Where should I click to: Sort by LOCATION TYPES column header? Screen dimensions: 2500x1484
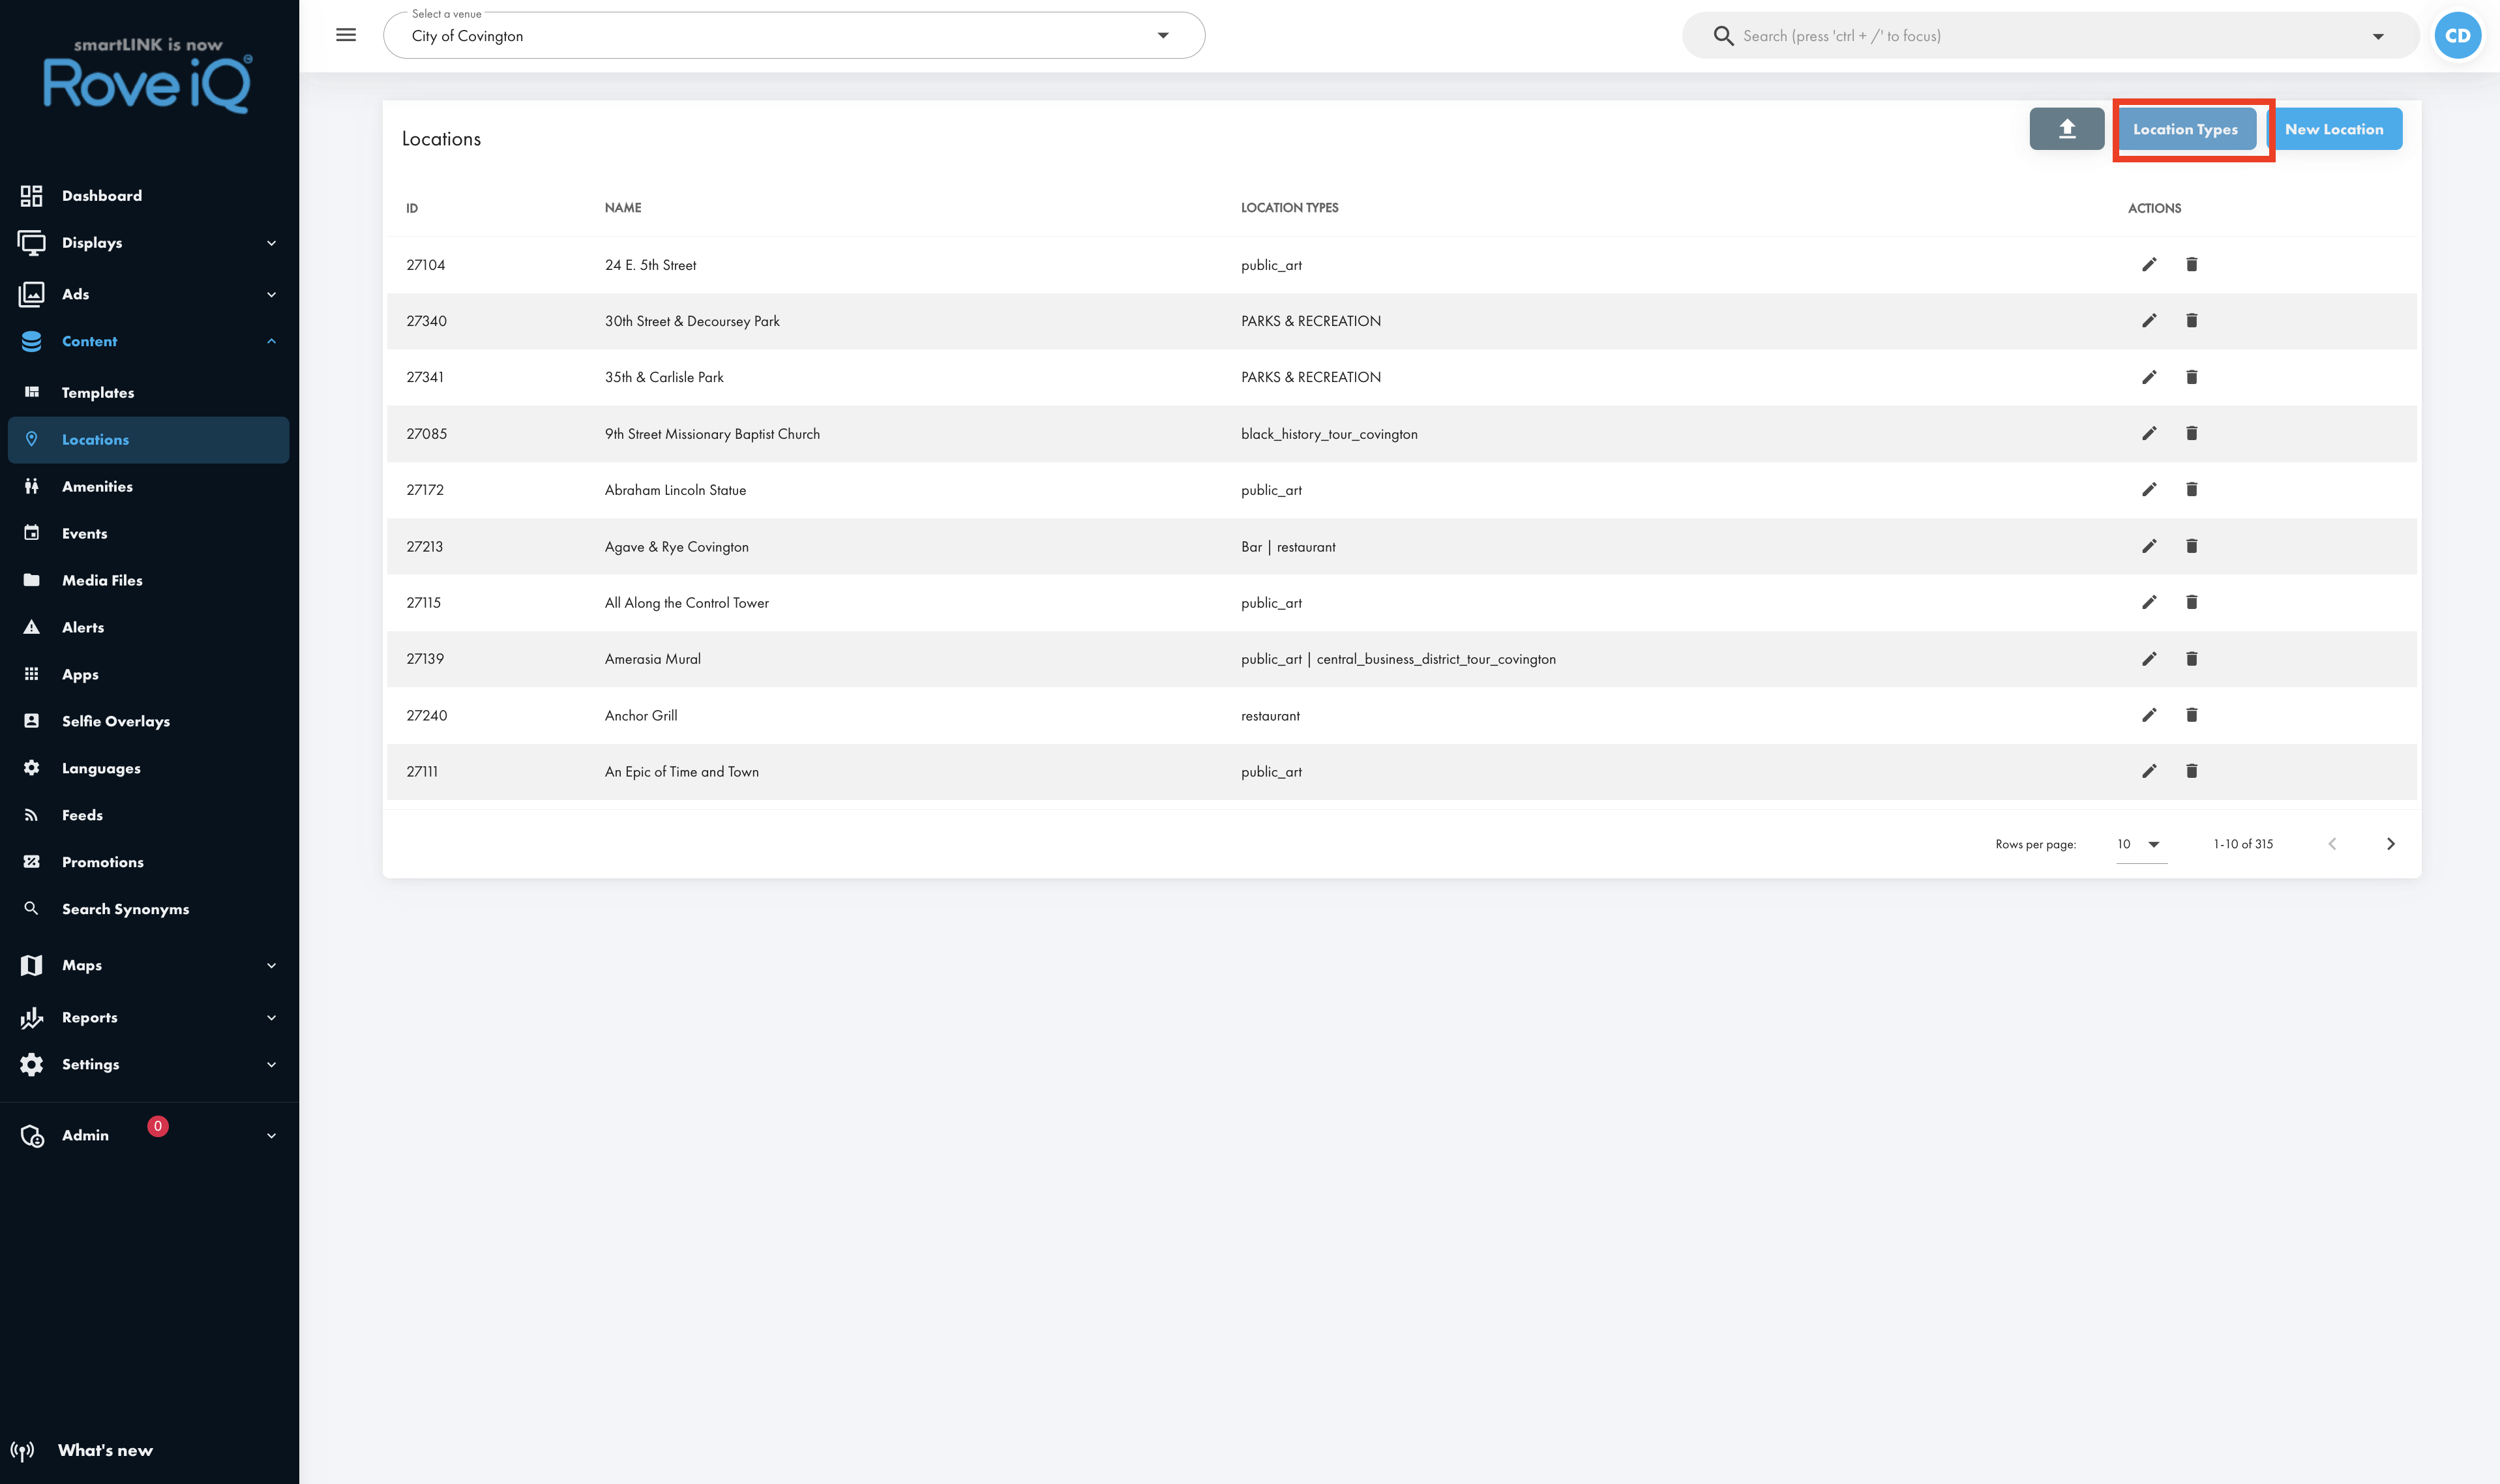[1289, 208]
